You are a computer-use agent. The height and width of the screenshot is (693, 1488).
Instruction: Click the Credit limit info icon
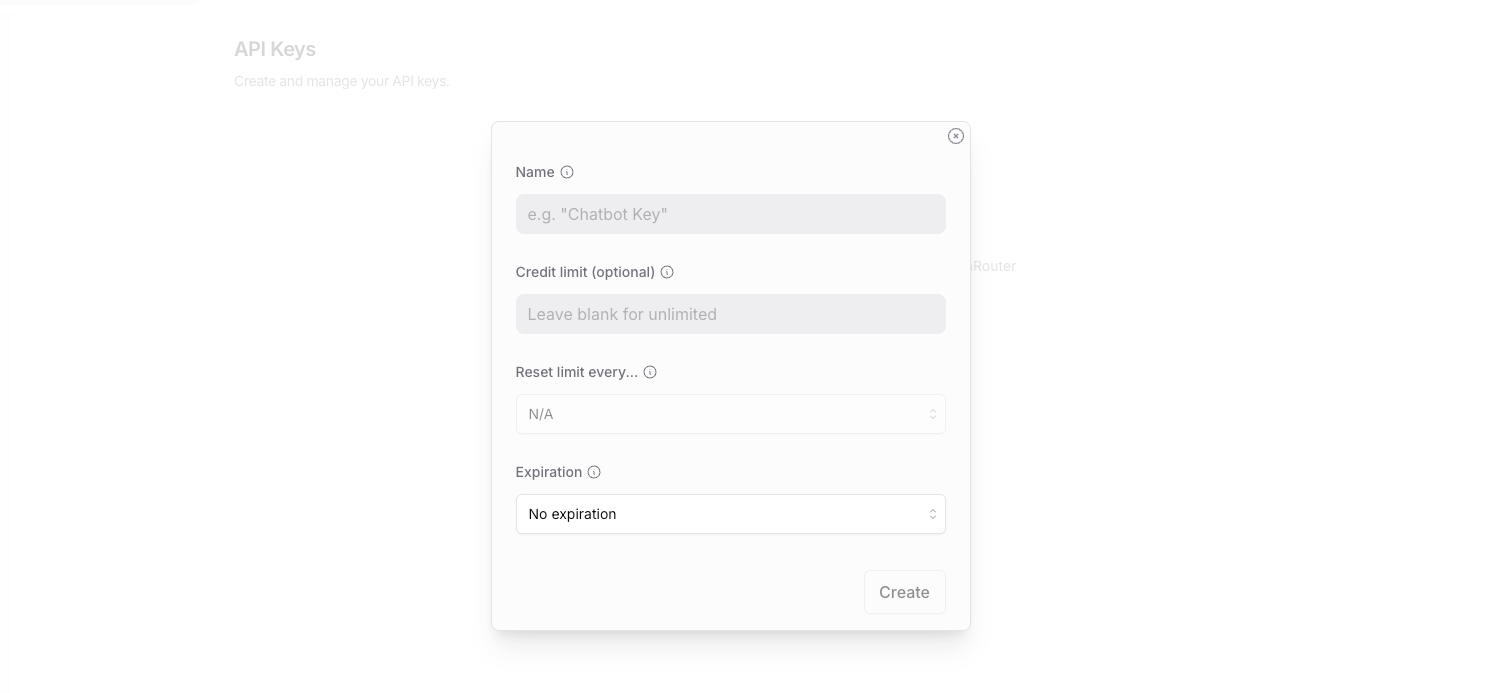667,272
